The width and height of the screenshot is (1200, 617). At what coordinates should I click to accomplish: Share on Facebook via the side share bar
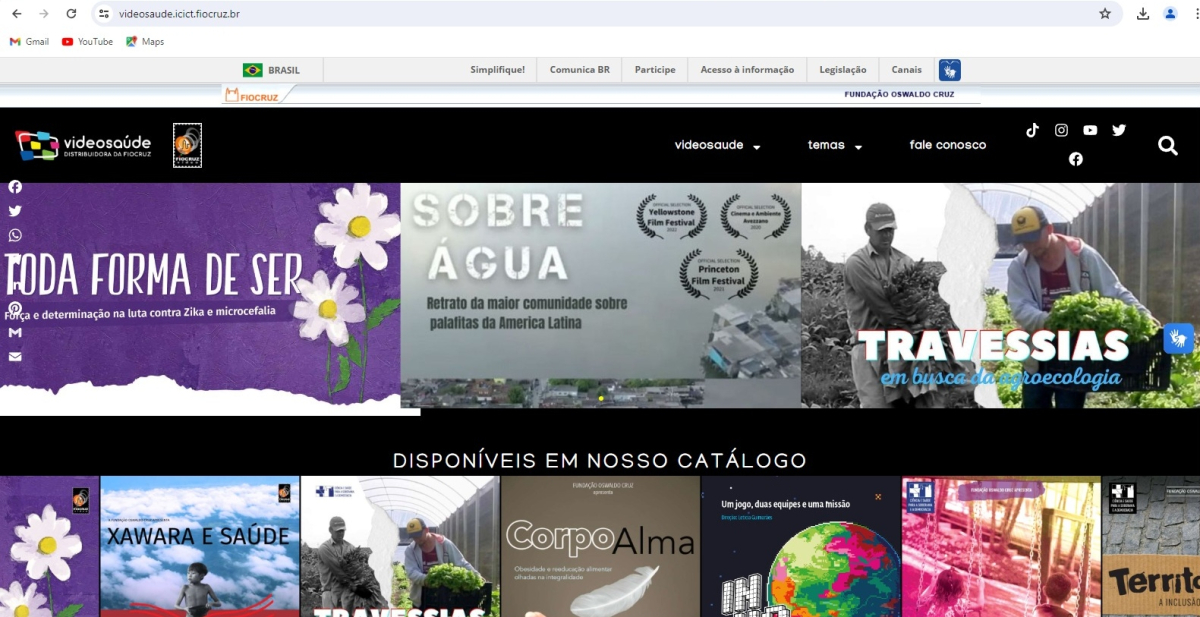(15, 187)
